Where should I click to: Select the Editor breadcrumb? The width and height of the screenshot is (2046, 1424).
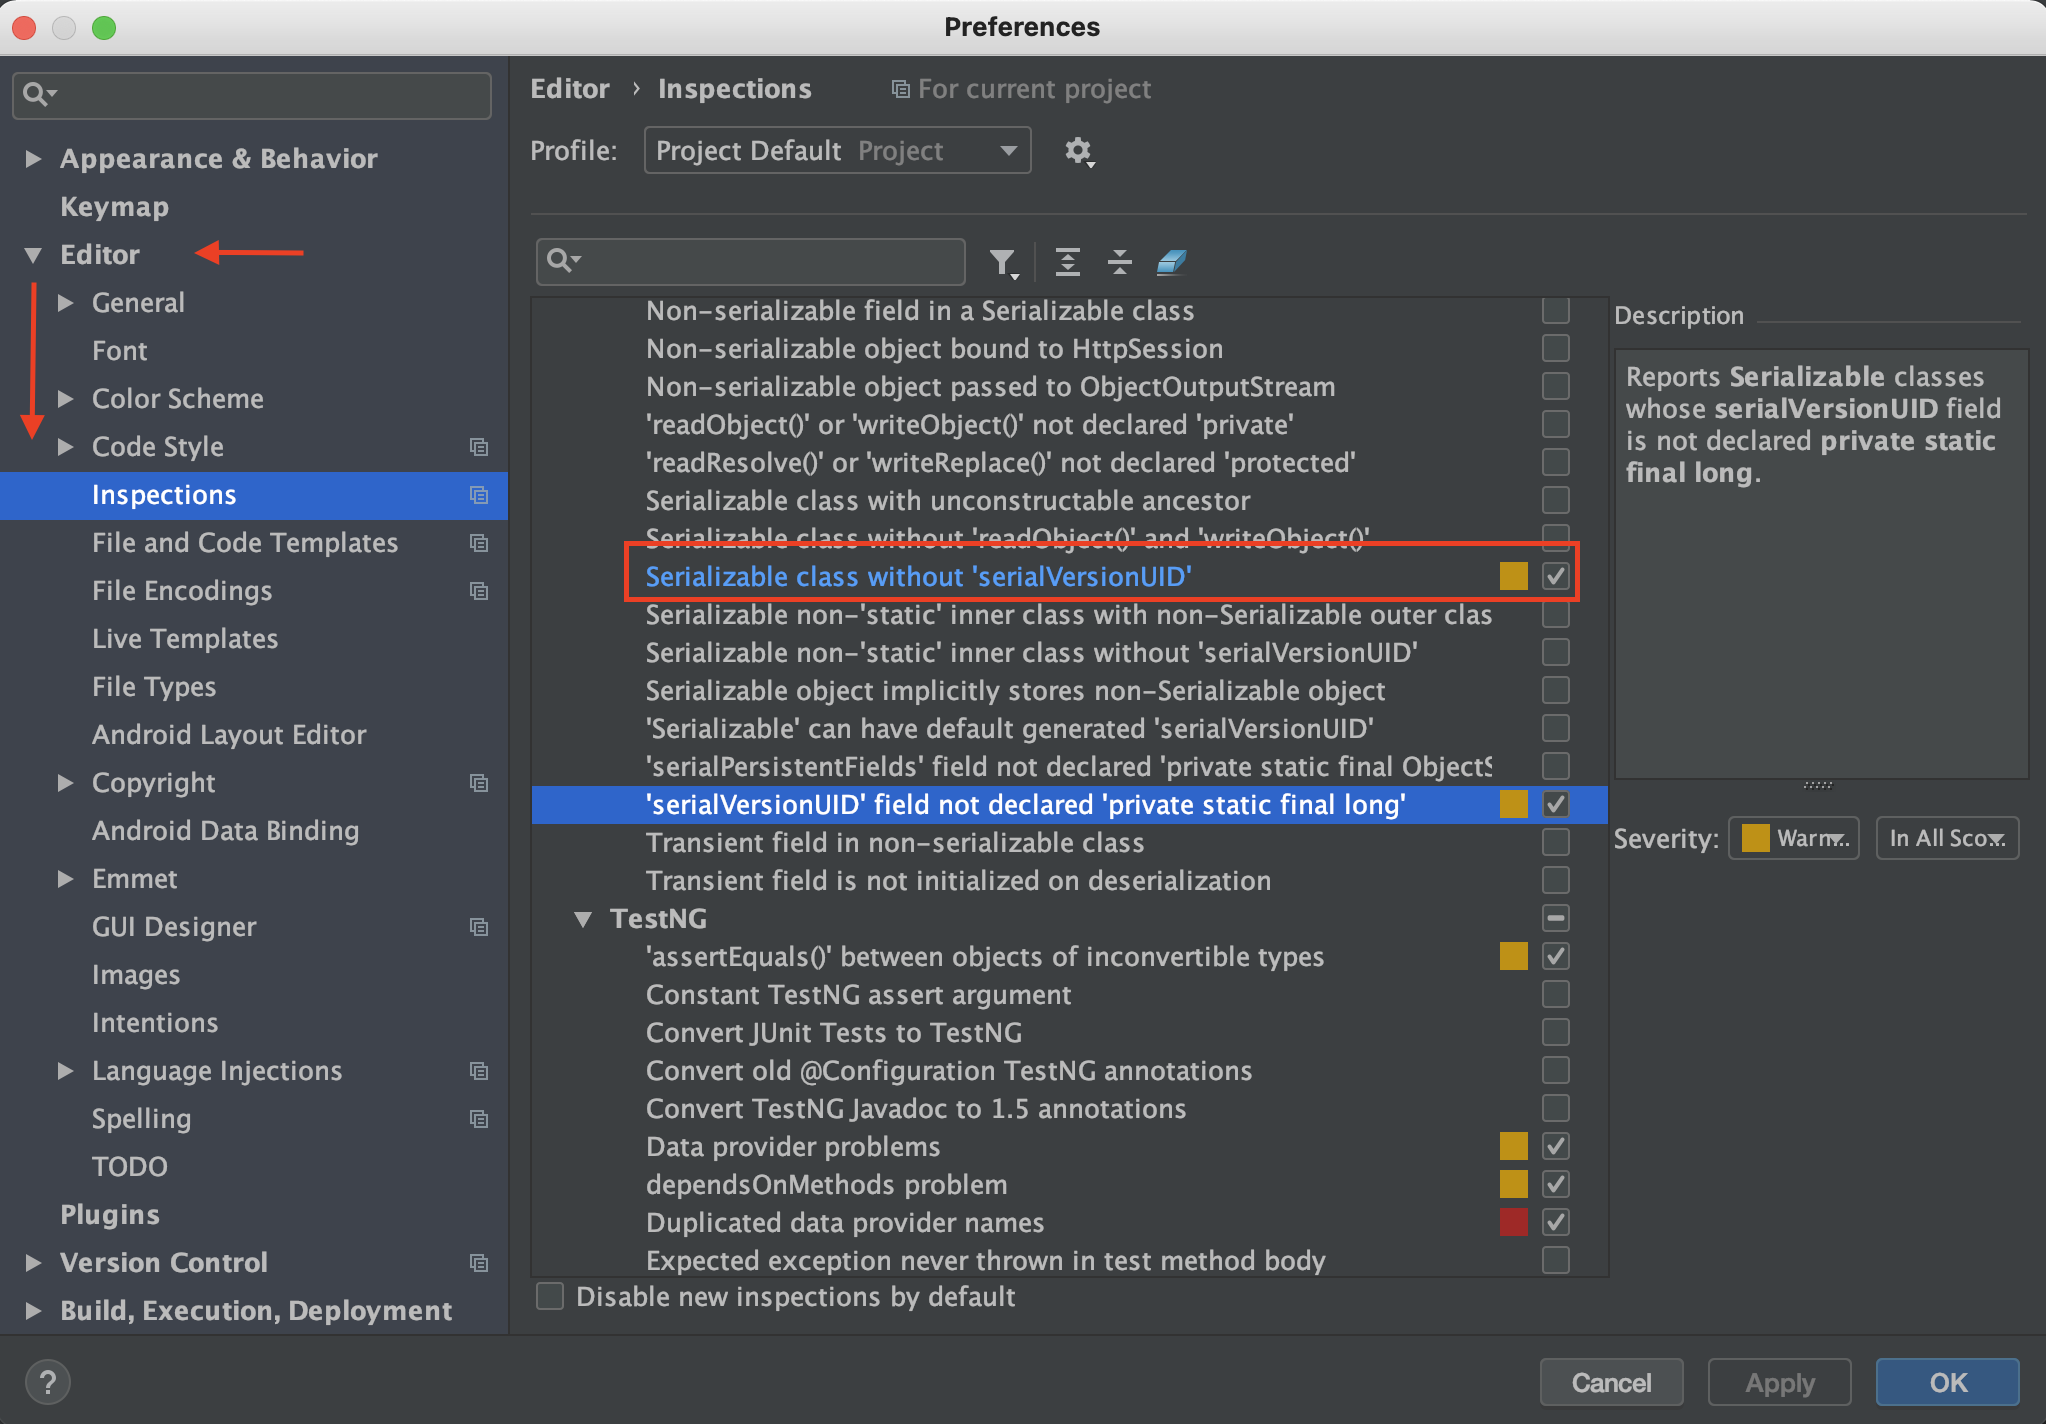click(x=569, y=88)
